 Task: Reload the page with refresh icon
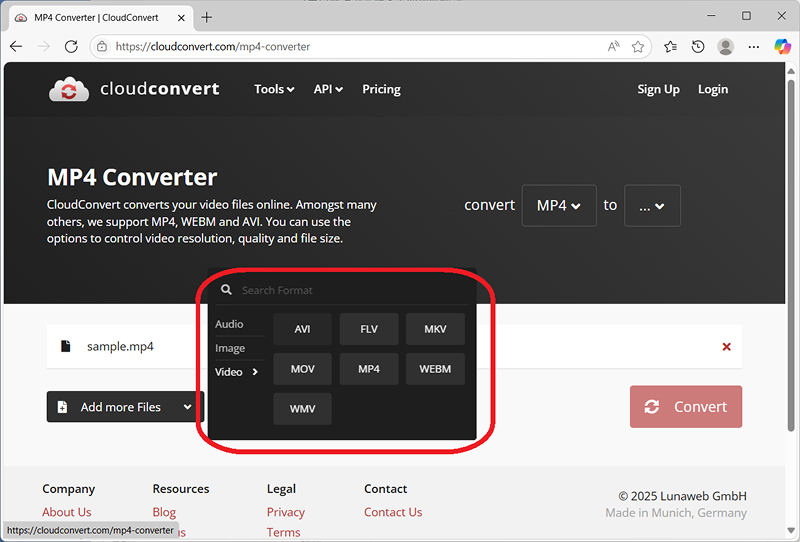click(x=71, y=46)
